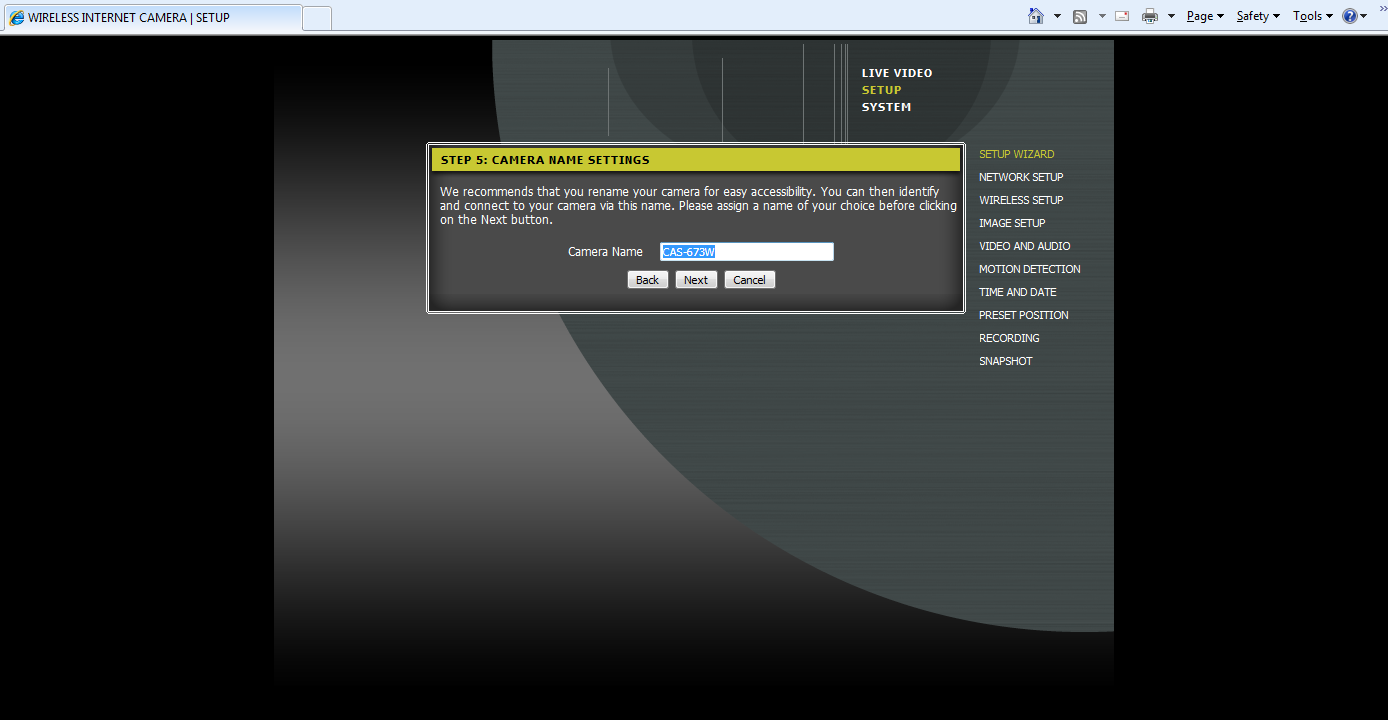Open the Tools menu
The height and width of the screenshot is (720, 1388).
[1312, 16]
